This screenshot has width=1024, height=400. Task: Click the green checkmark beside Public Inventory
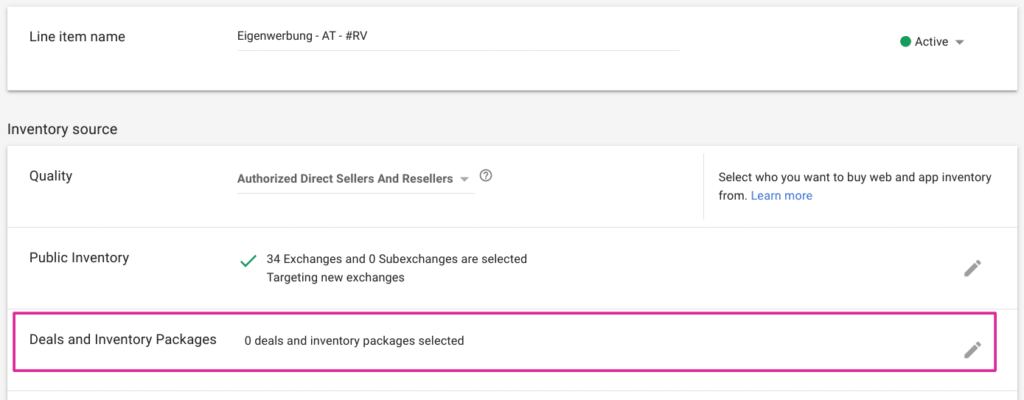249,262
